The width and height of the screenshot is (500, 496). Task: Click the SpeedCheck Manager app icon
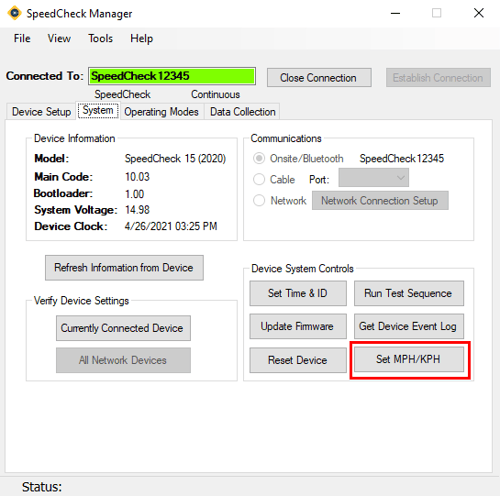(14, 13)
